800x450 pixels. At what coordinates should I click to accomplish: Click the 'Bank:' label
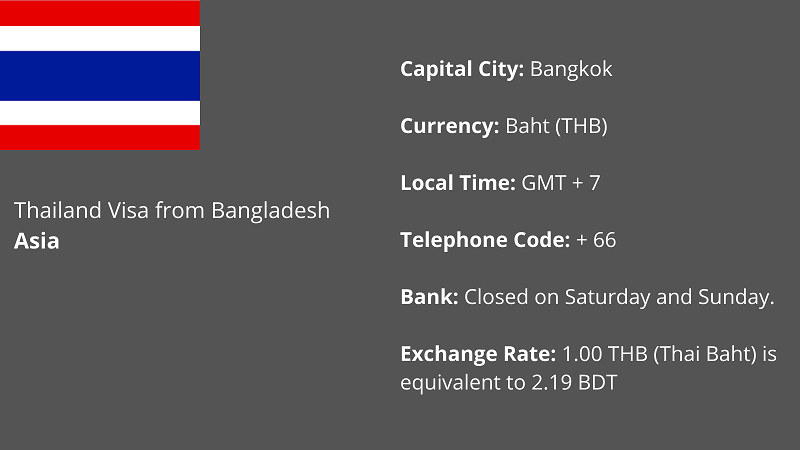[x=429, y=297]
